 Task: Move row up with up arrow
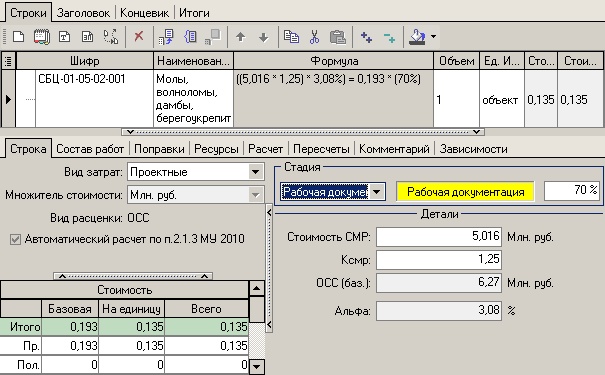[241, 37]
